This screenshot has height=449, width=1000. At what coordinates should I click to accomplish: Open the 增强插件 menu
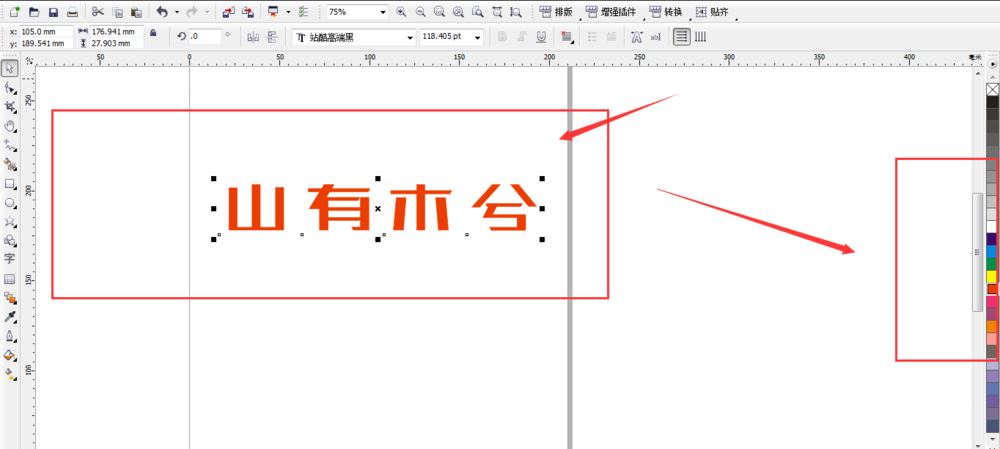click(610, 11)
